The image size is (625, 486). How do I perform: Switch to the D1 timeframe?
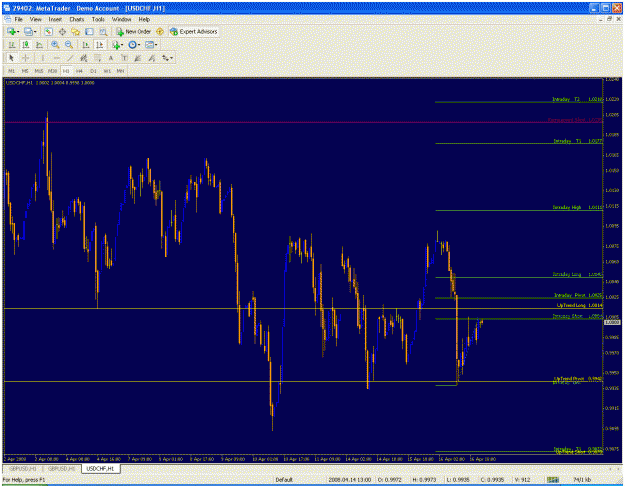pos(93,71)
